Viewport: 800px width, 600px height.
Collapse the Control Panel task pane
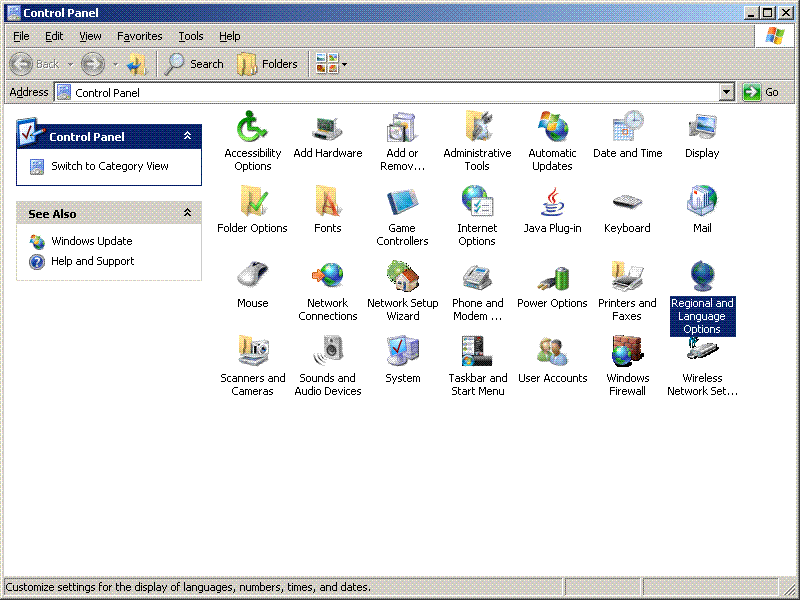point(187,136)
